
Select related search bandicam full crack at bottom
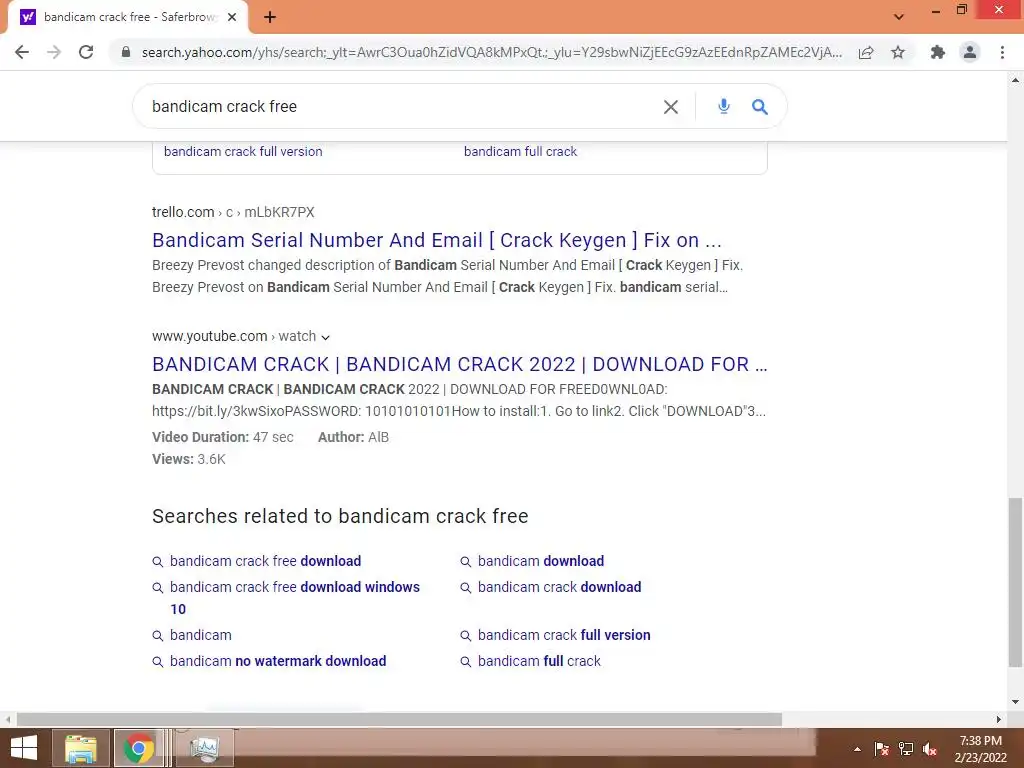pos(539,661)
